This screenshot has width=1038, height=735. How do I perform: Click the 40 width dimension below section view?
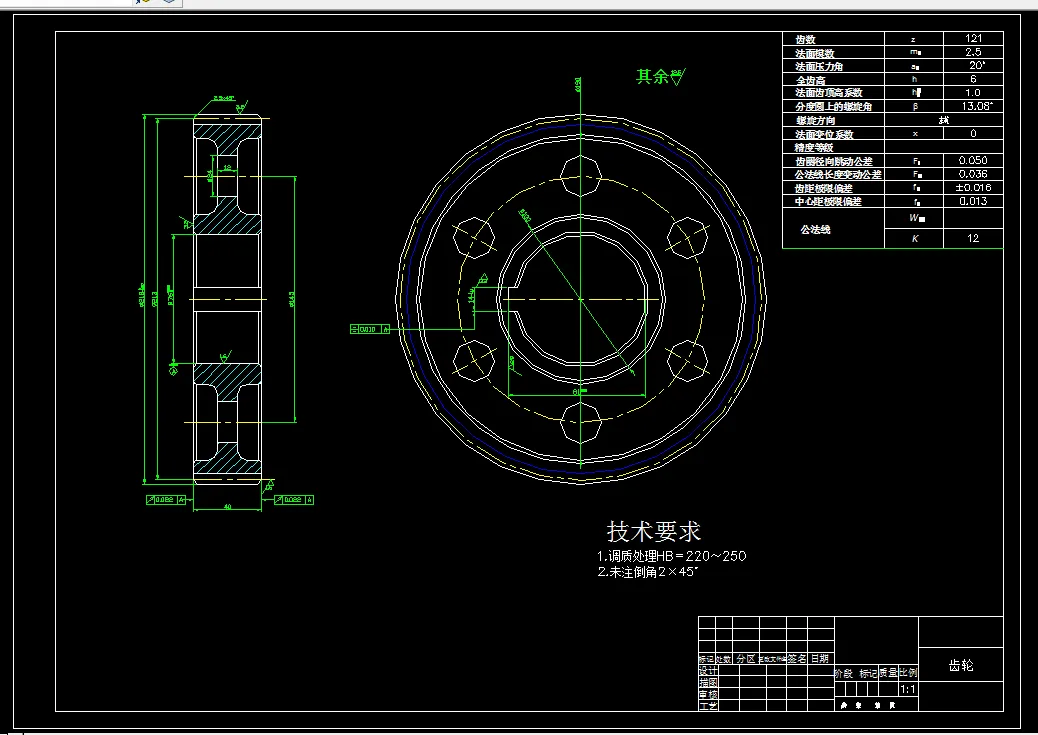click(227, 507)
